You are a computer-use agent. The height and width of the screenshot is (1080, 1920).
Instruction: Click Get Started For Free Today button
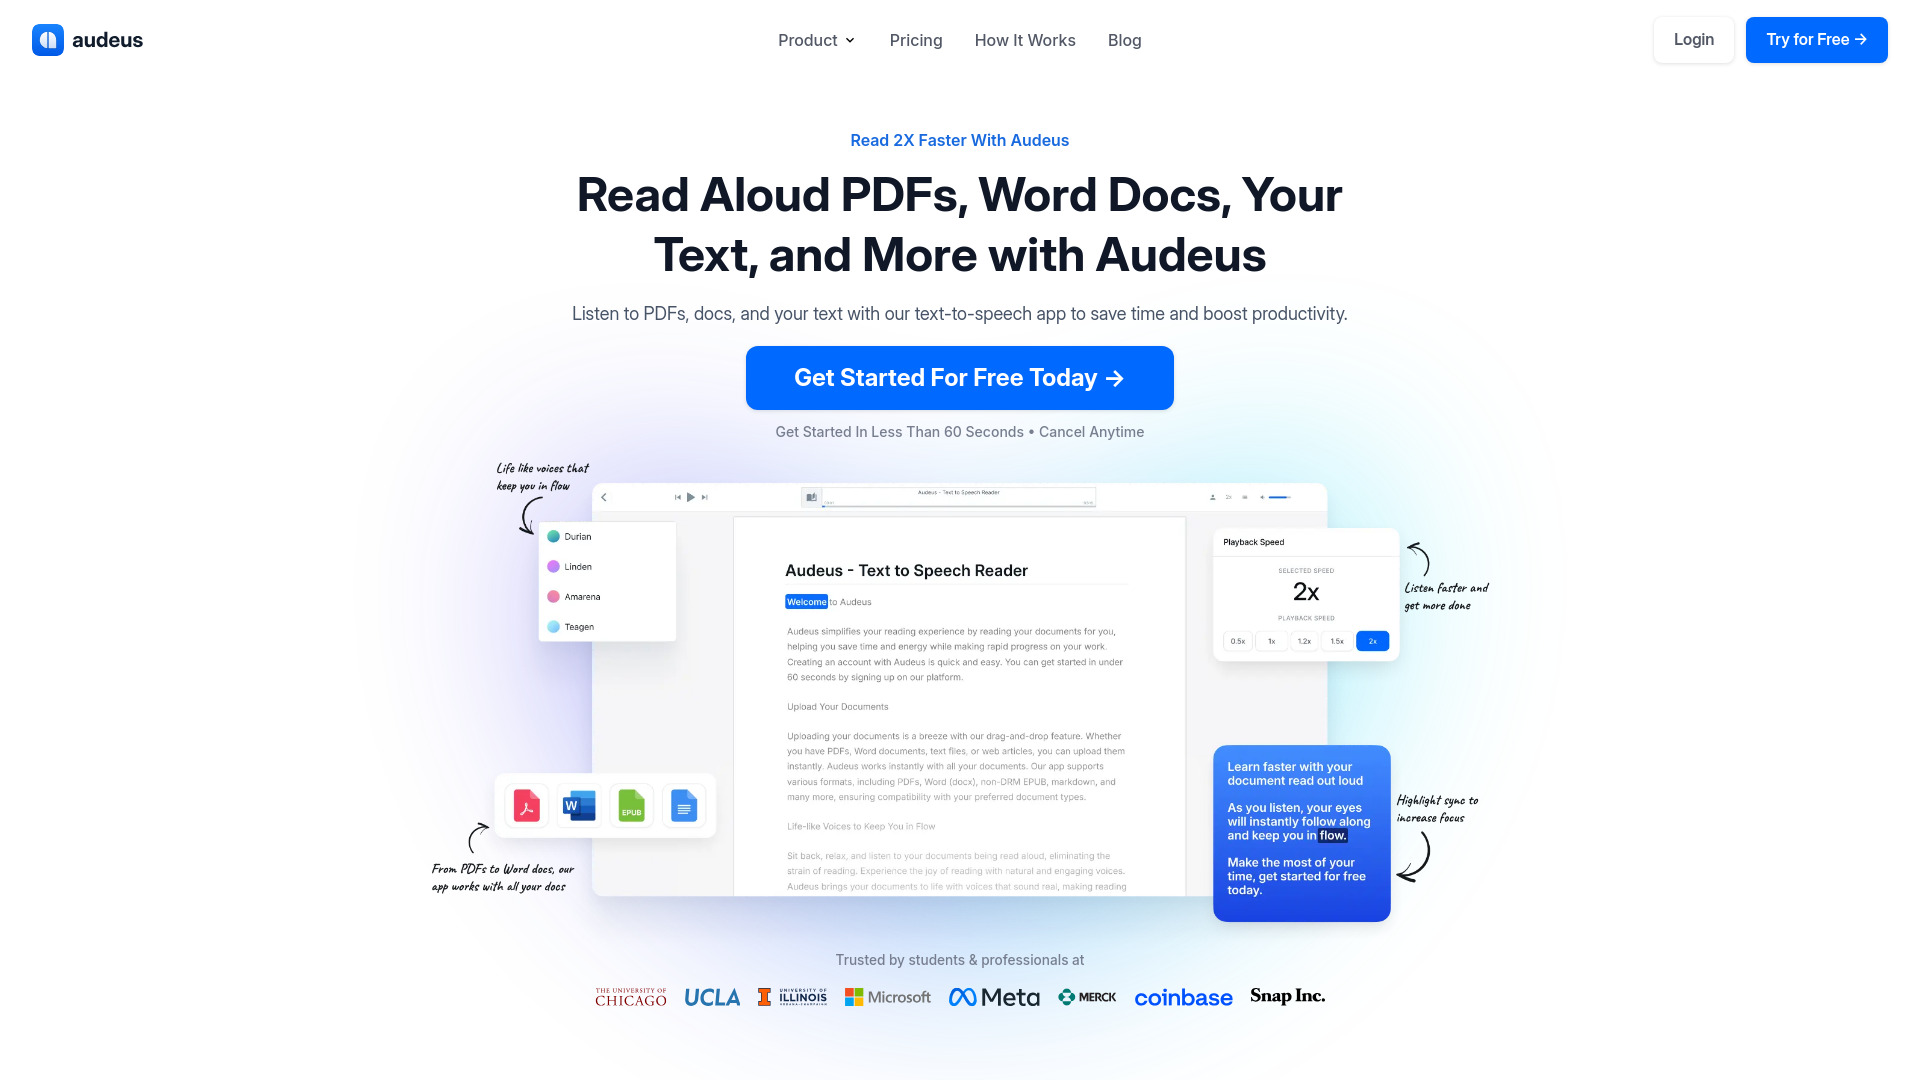pos(959,377)
